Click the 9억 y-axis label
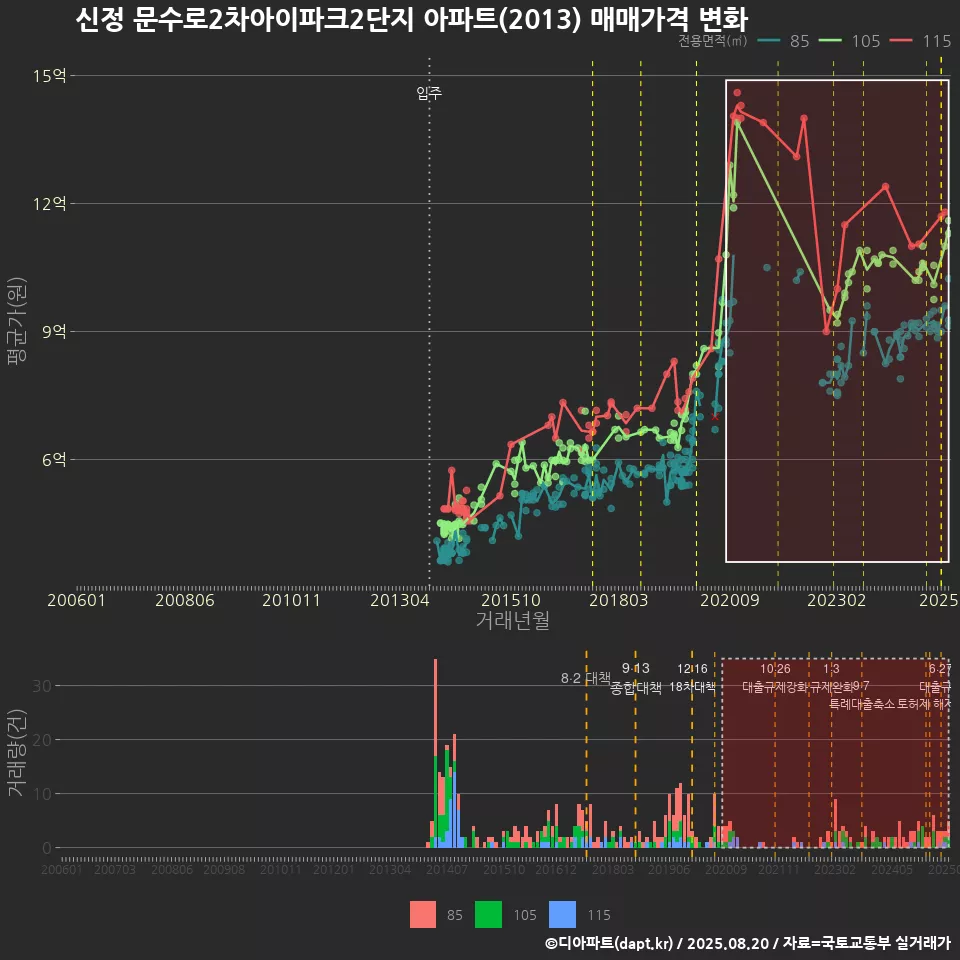The image size is (960, 960). click(x=54, y=331)
